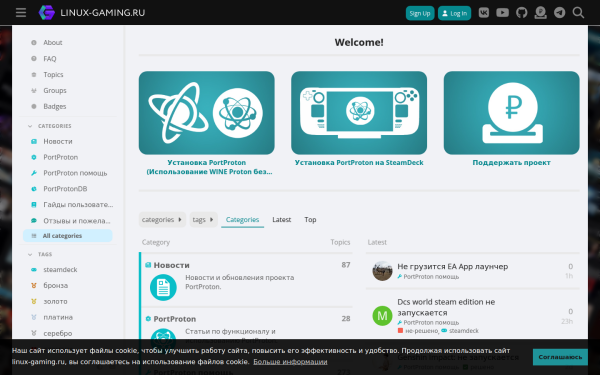
Task: Open Badges in the sidebar
Action: point(55,106)
